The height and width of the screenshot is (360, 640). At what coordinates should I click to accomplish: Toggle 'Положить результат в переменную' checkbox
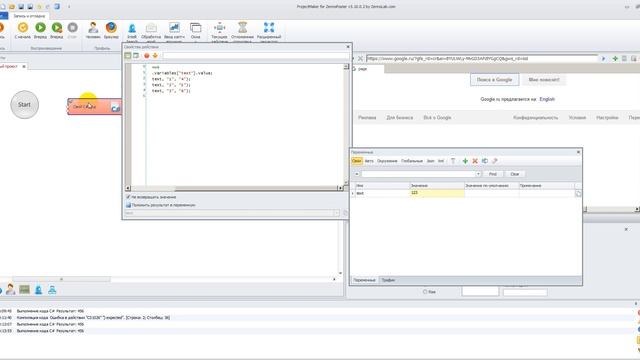(128, 205)
